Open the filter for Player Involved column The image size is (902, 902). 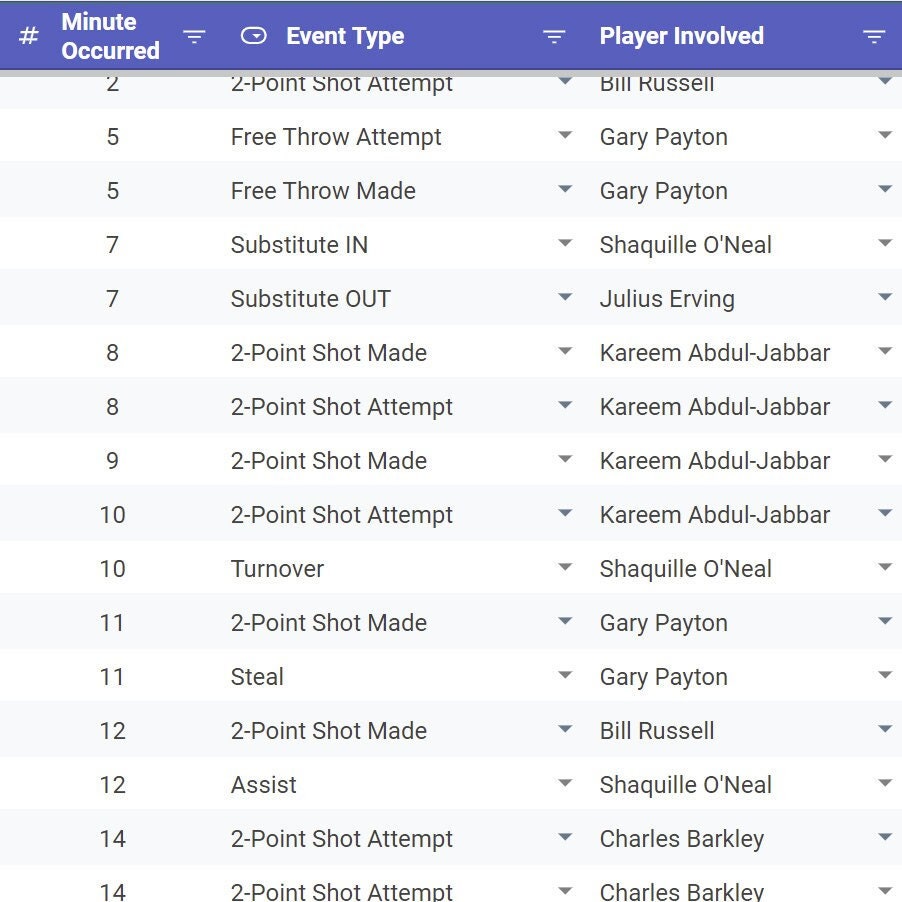click(874, 35)
